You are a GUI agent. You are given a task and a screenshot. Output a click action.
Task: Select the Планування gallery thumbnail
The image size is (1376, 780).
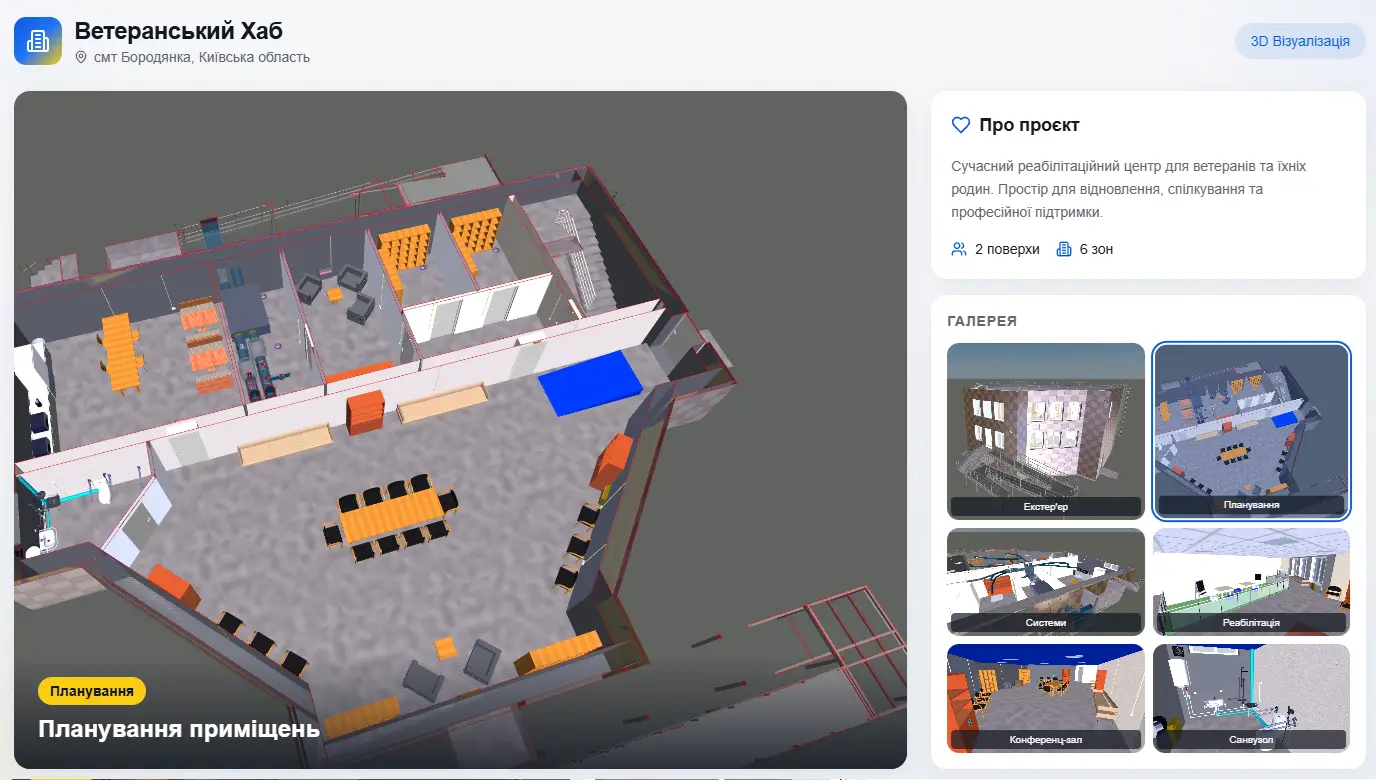coord(1251,432)
